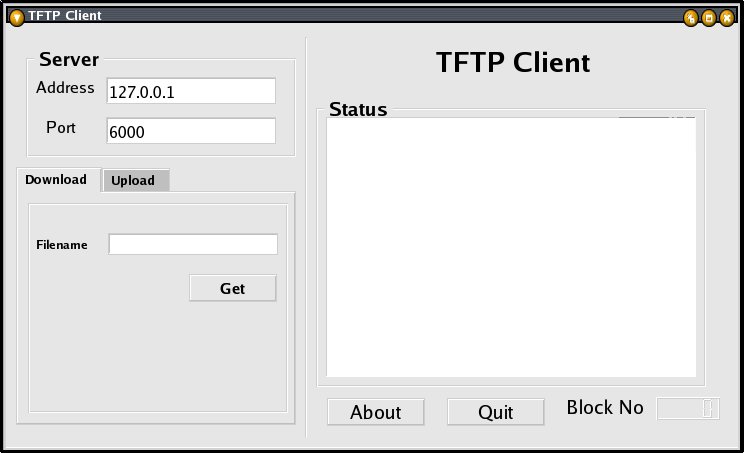The height and width of the screenshot is (453, 744).
Task: Click the Block No label
Action: click(605, 407)
